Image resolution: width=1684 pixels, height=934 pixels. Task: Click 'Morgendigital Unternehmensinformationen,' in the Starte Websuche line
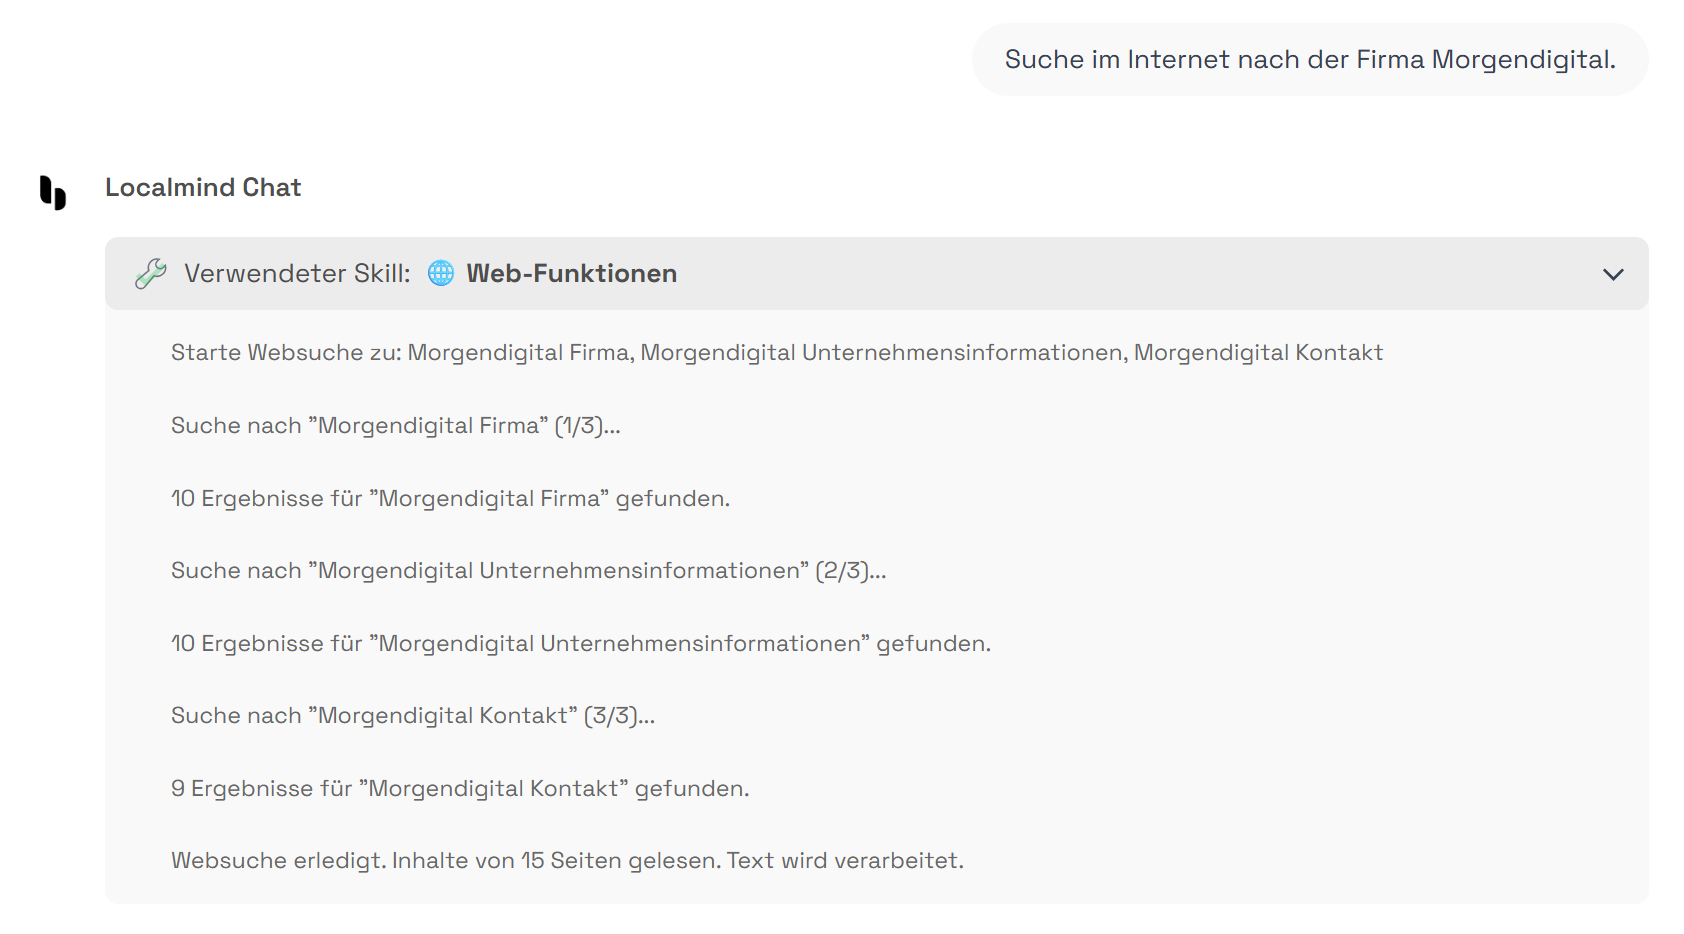click(x=883, y=352)
